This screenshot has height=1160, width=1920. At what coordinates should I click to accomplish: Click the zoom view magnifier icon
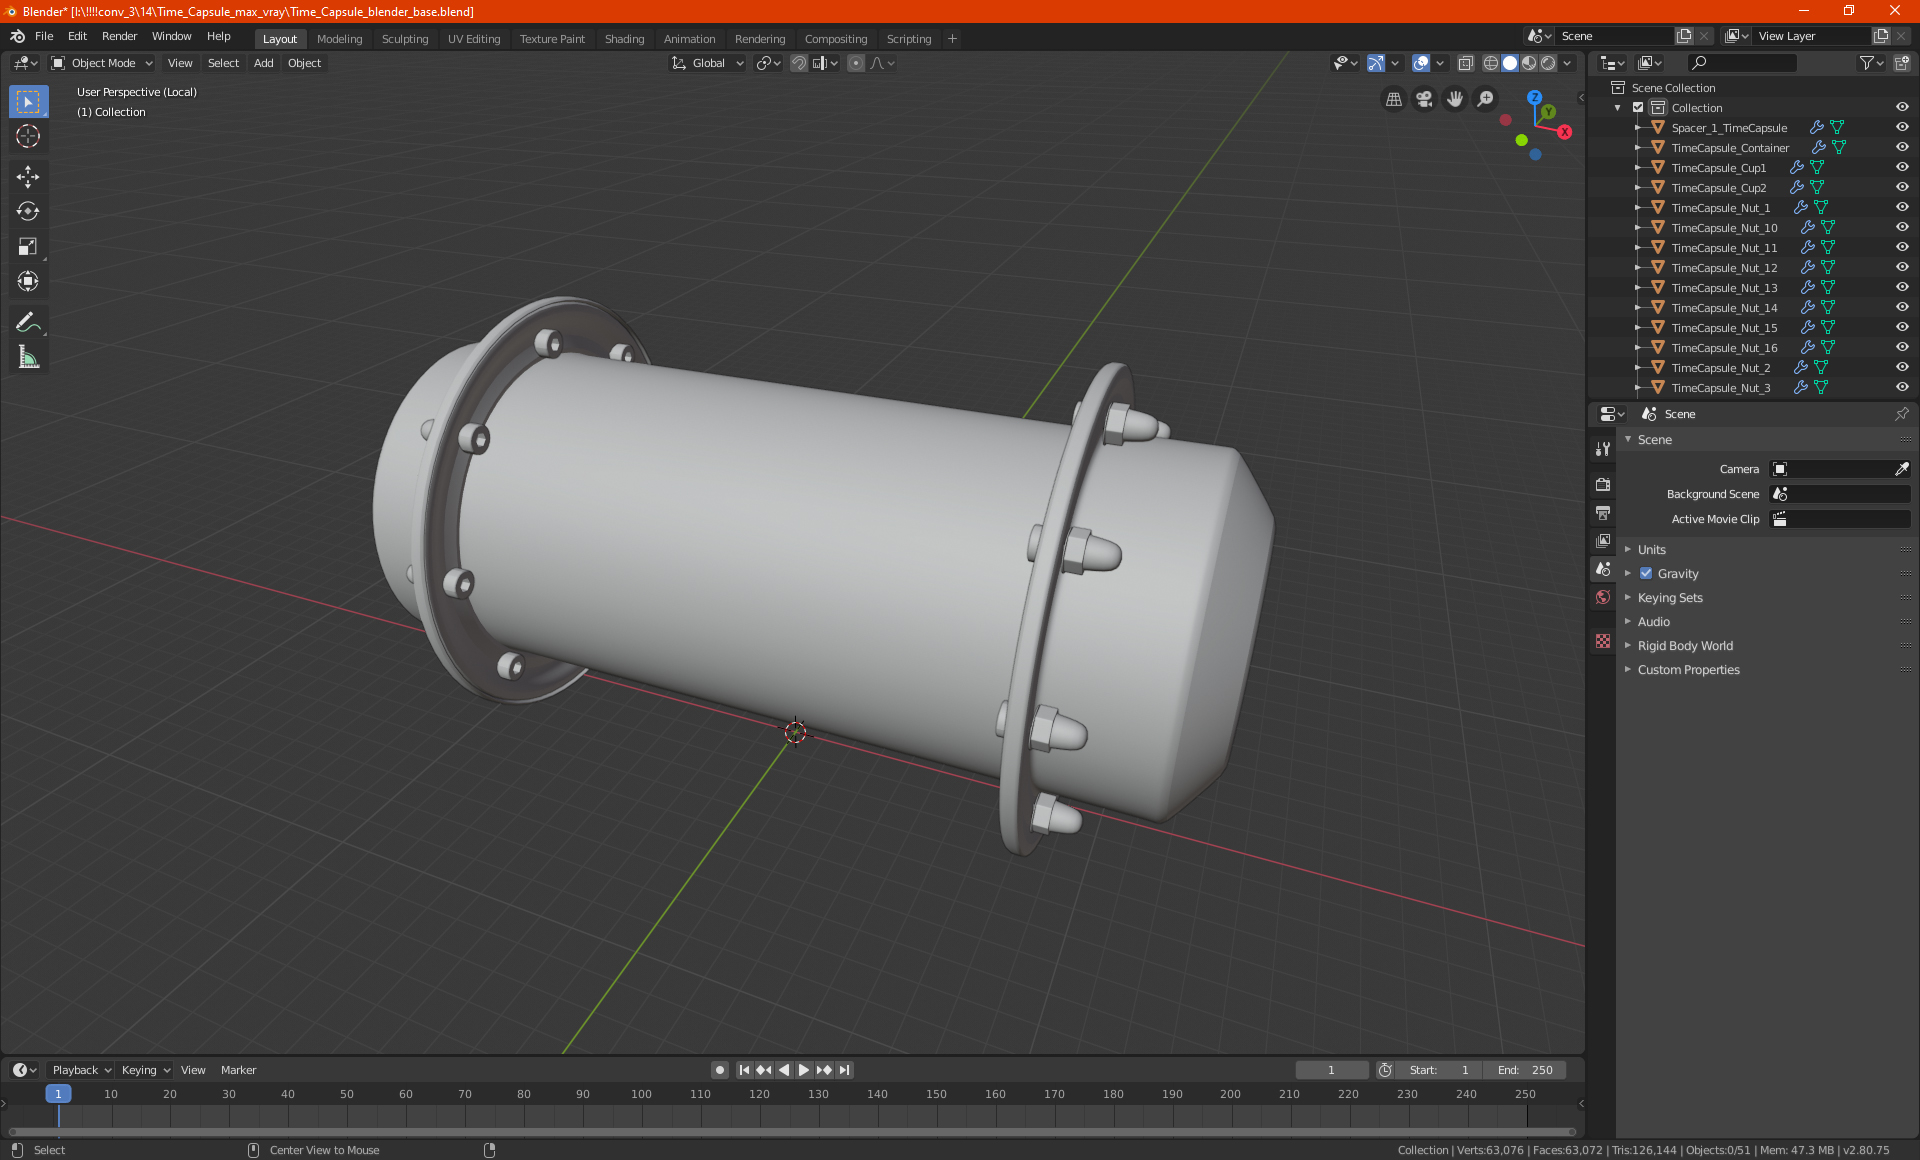1486,99
